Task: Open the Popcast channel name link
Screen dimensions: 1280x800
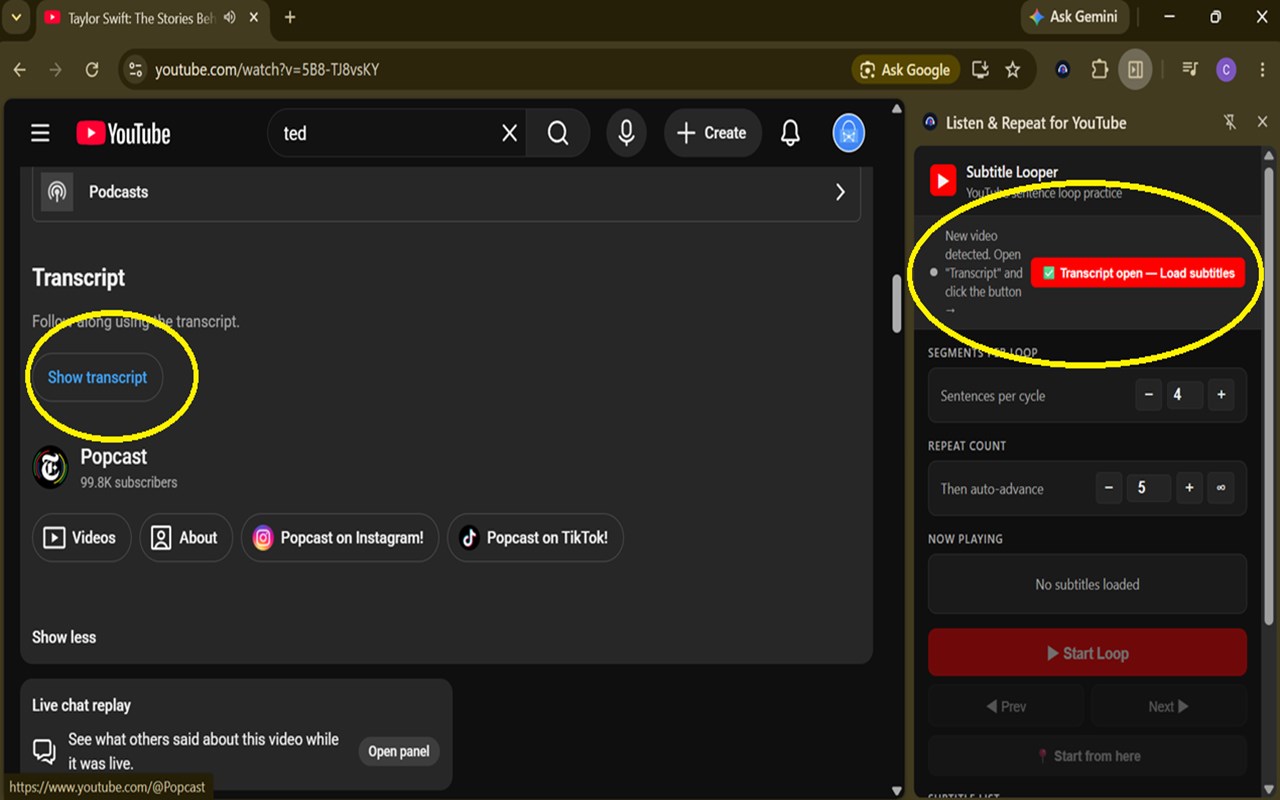Action: click(x=114, y=457)
